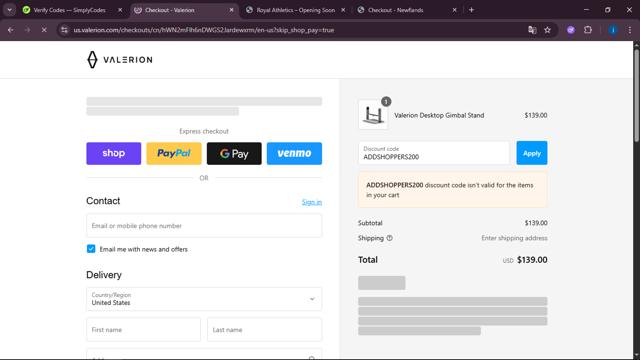Restore down the browser window
The width and height of the screenshot is (640, 360).
pyautogui.click(x=608, y=10)
